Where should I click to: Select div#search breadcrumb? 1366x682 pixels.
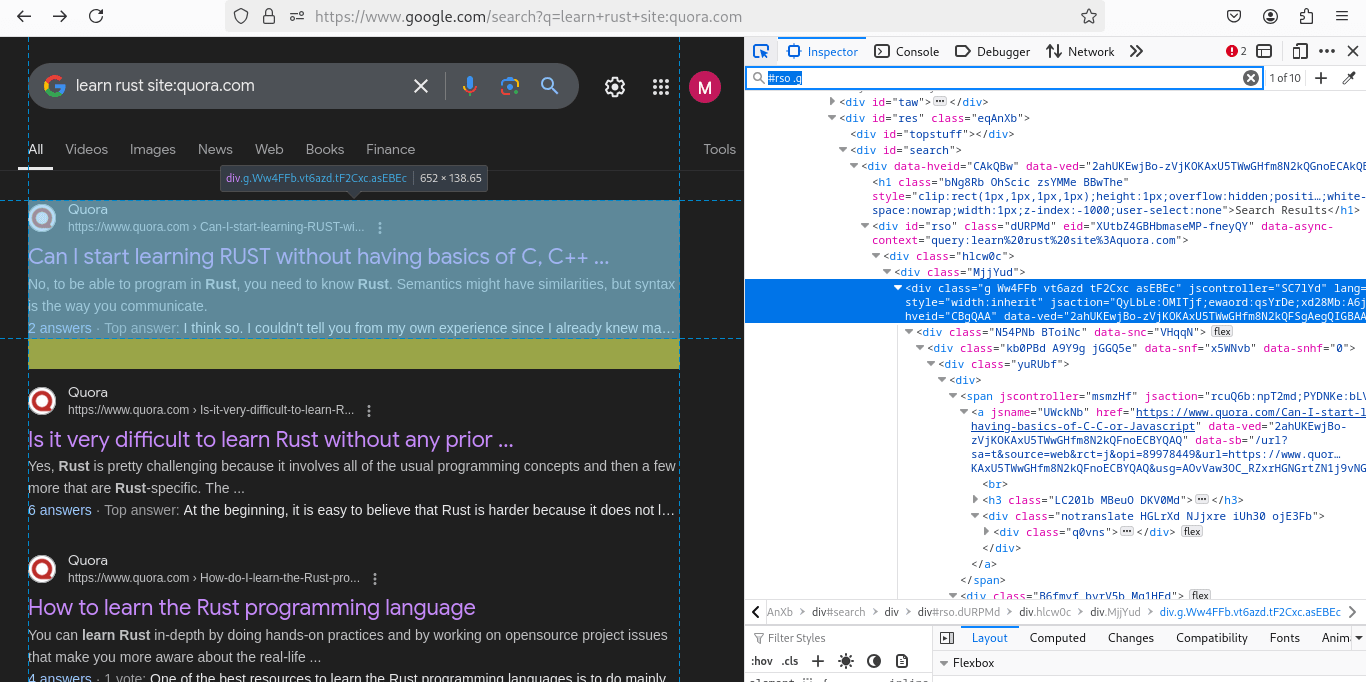point(838,612)
